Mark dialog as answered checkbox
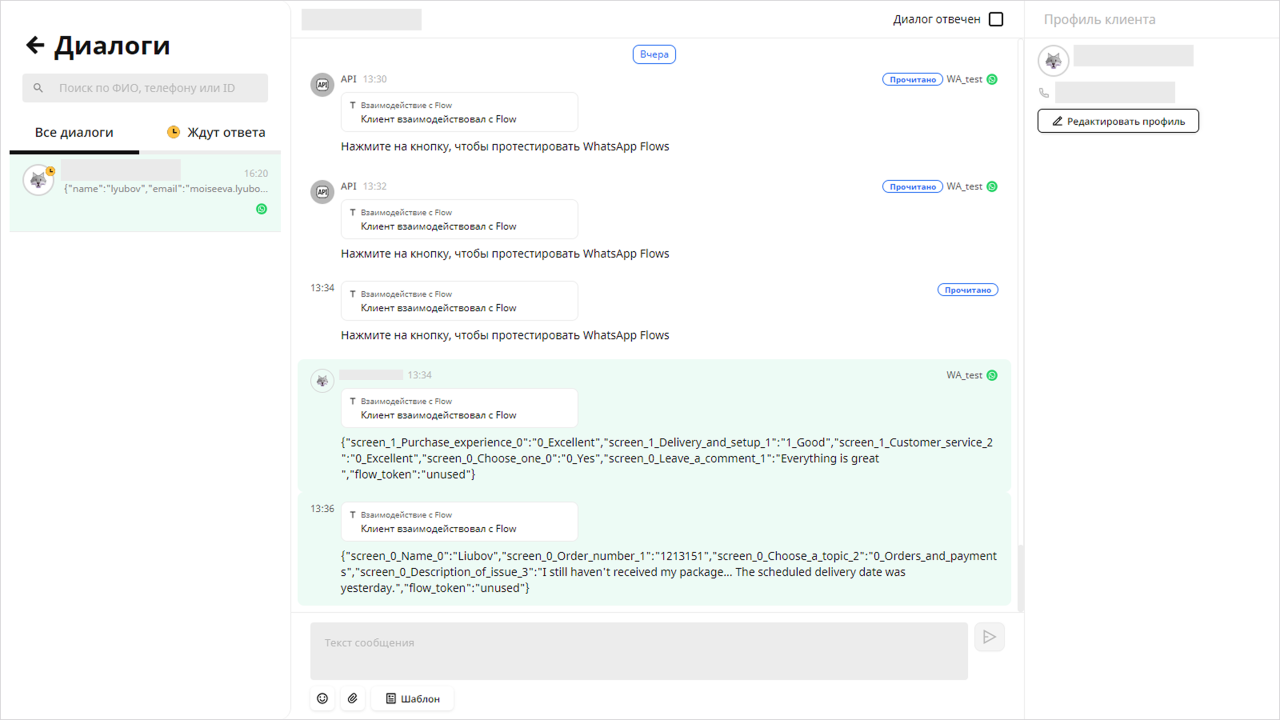This screenshot has height=720, width=1280. point(996,19)
